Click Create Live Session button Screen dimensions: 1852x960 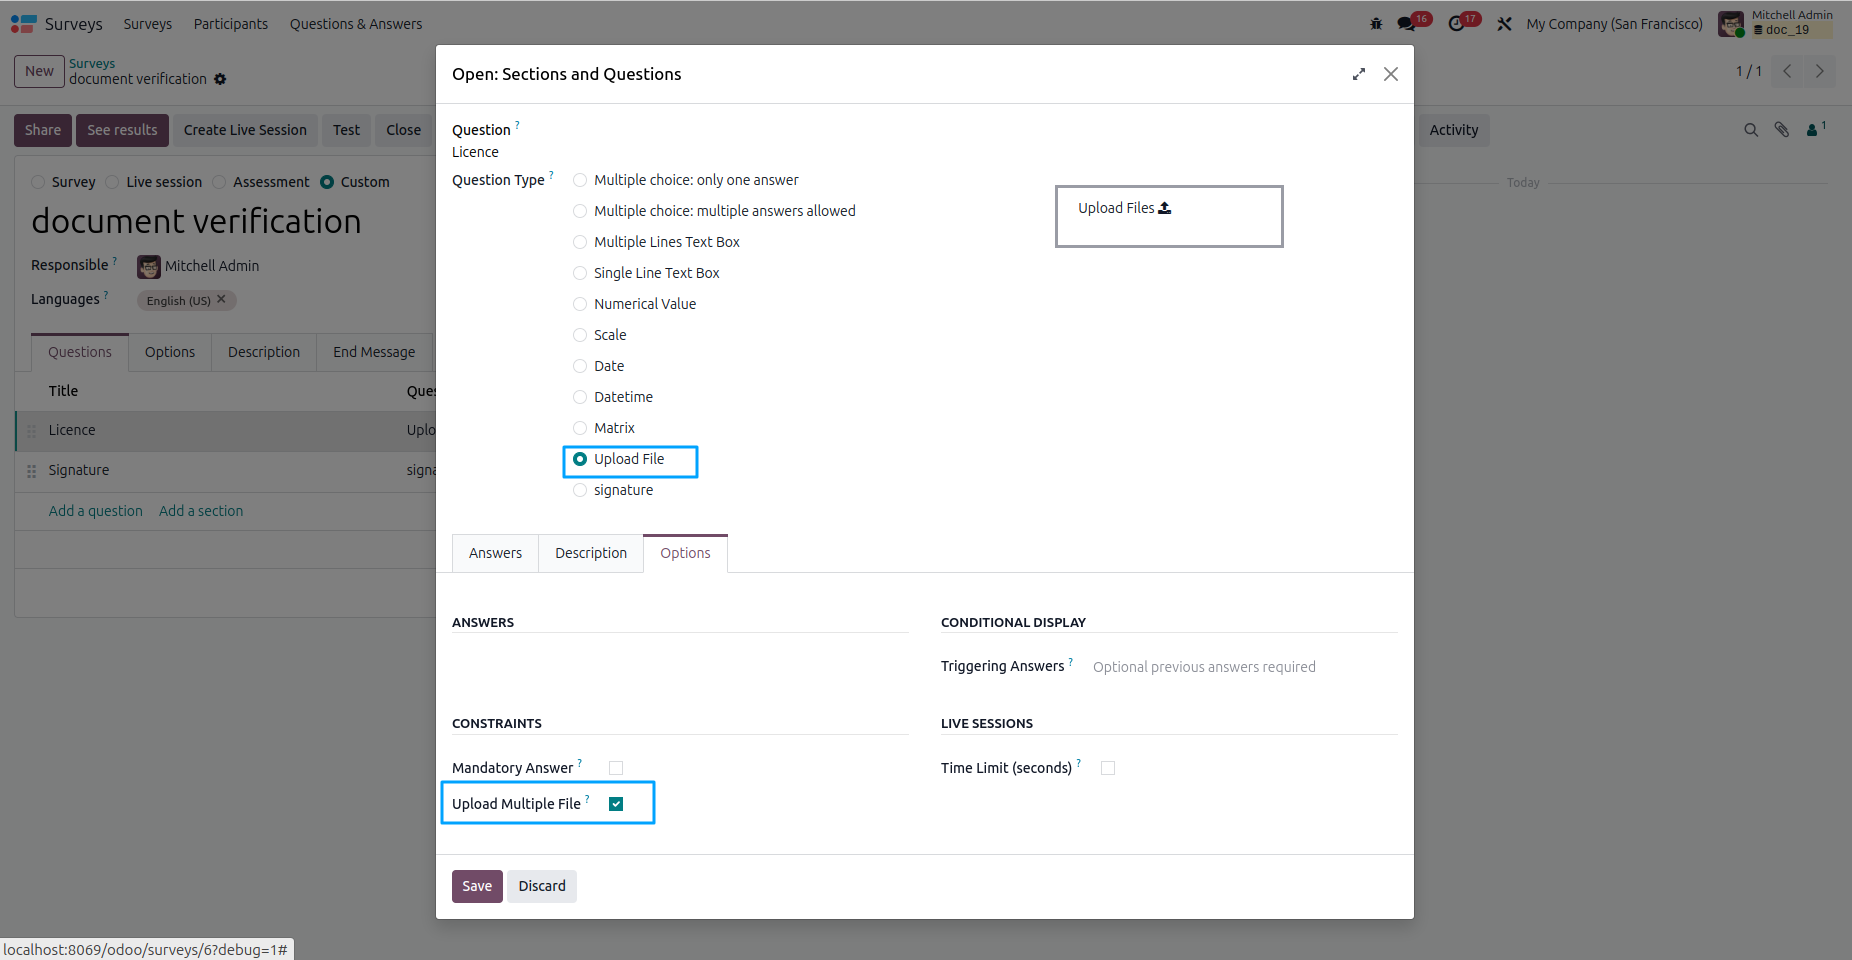point(245,130)
